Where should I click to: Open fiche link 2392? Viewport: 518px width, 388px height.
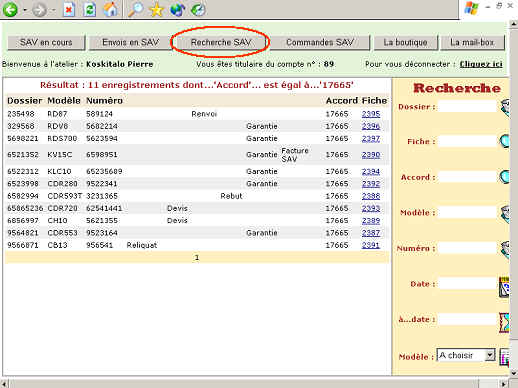(371, 184)
